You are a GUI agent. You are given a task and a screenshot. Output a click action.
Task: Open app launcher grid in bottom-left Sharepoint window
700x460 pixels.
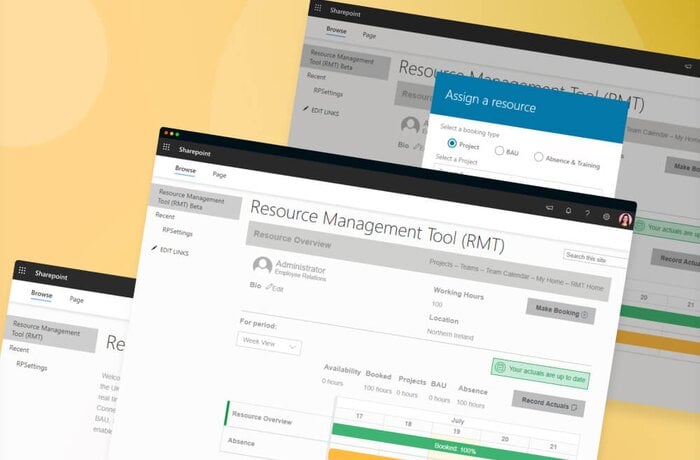[22, 270]
